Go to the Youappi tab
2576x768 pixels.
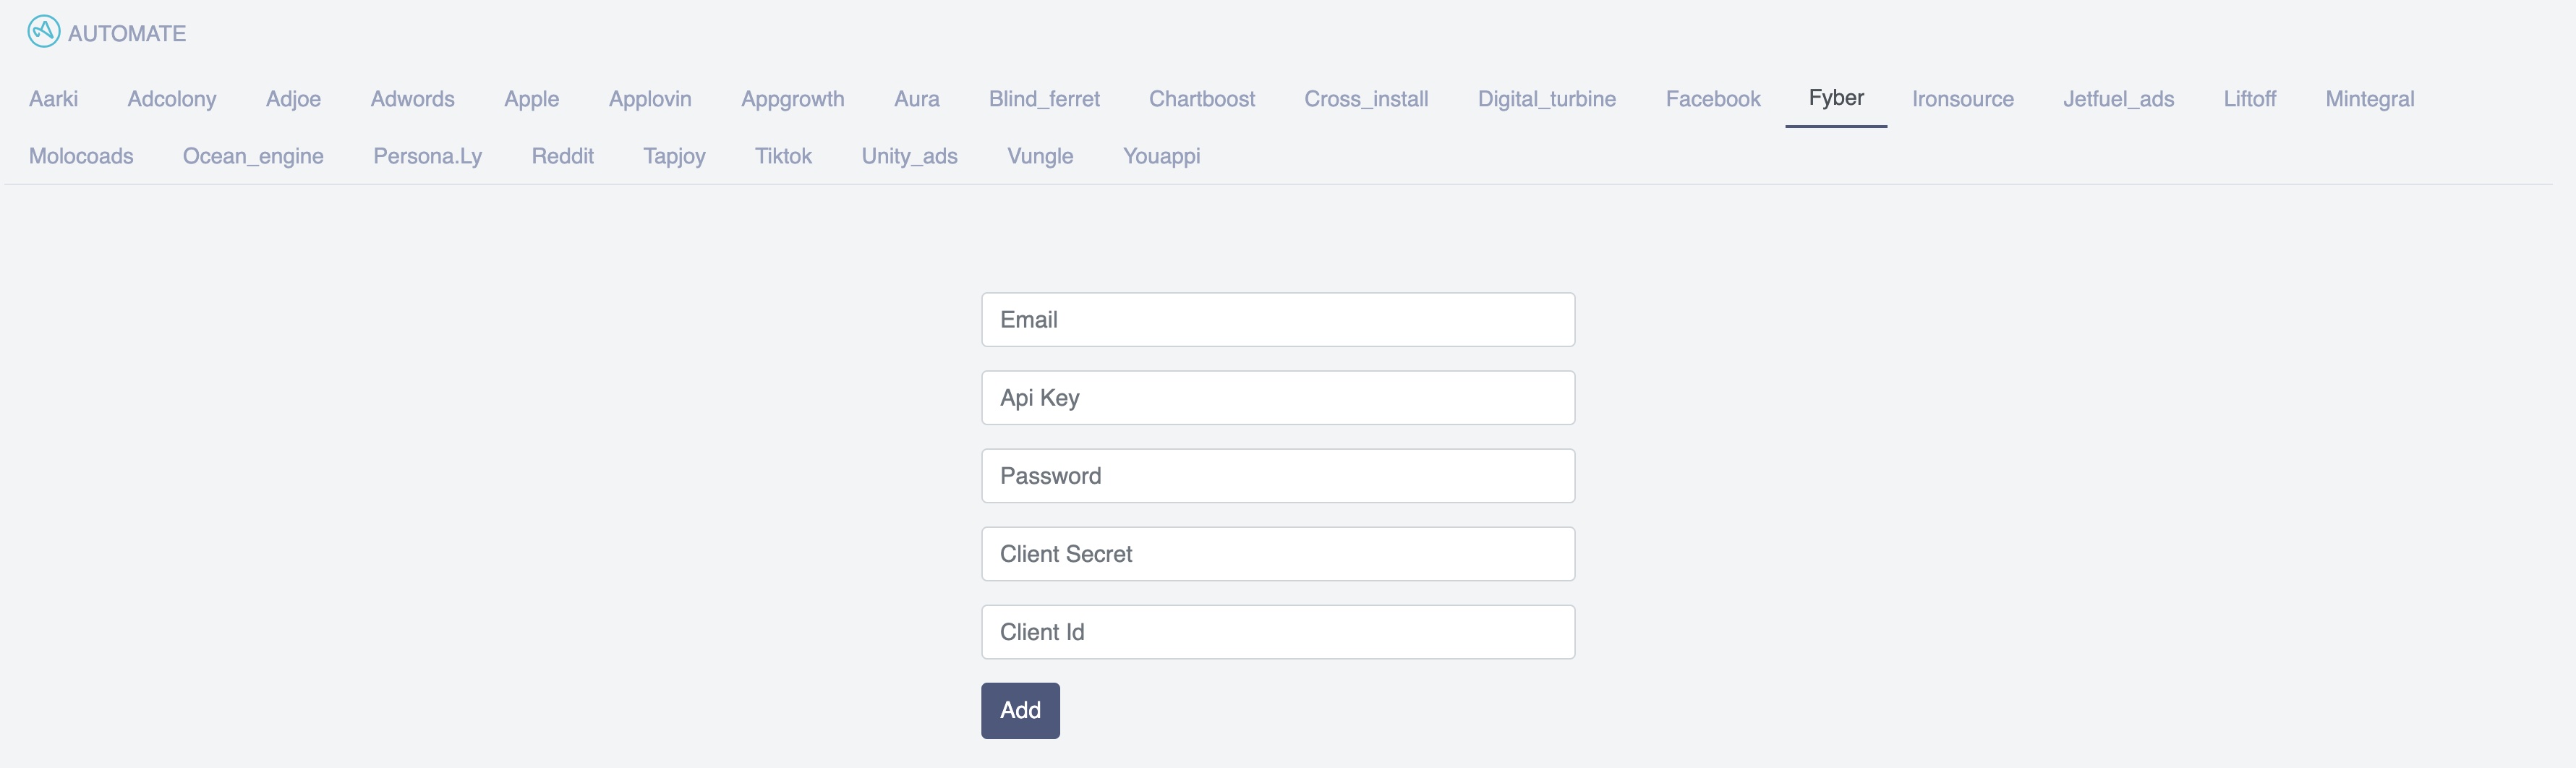(x=1161, y=156)
